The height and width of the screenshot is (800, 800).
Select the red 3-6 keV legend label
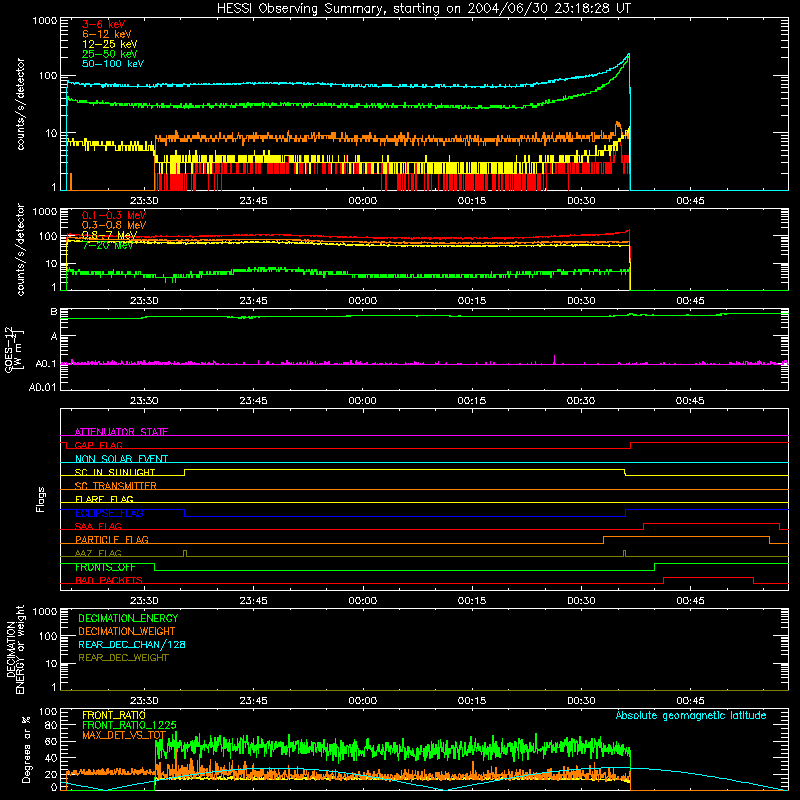(x=103, y=24)
